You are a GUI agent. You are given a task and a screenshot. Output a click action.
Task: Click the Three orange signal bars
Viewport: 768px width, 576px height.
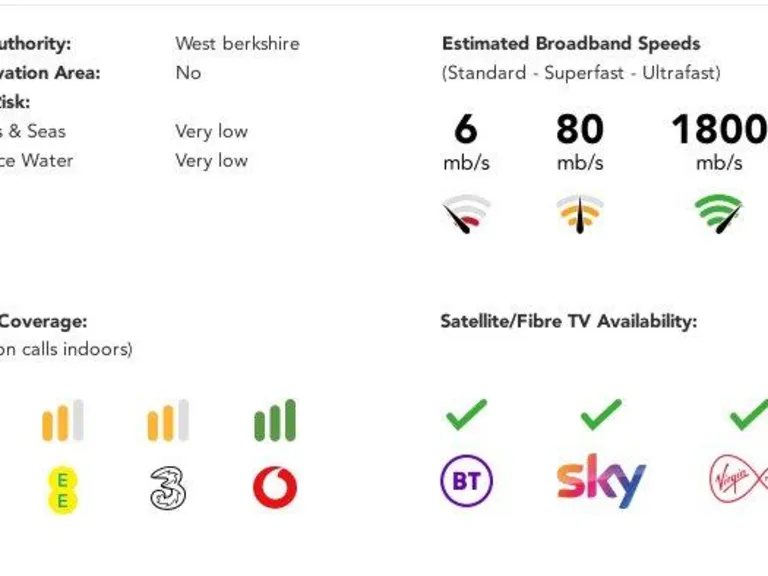pyautogui.click(x=168, y=420)
